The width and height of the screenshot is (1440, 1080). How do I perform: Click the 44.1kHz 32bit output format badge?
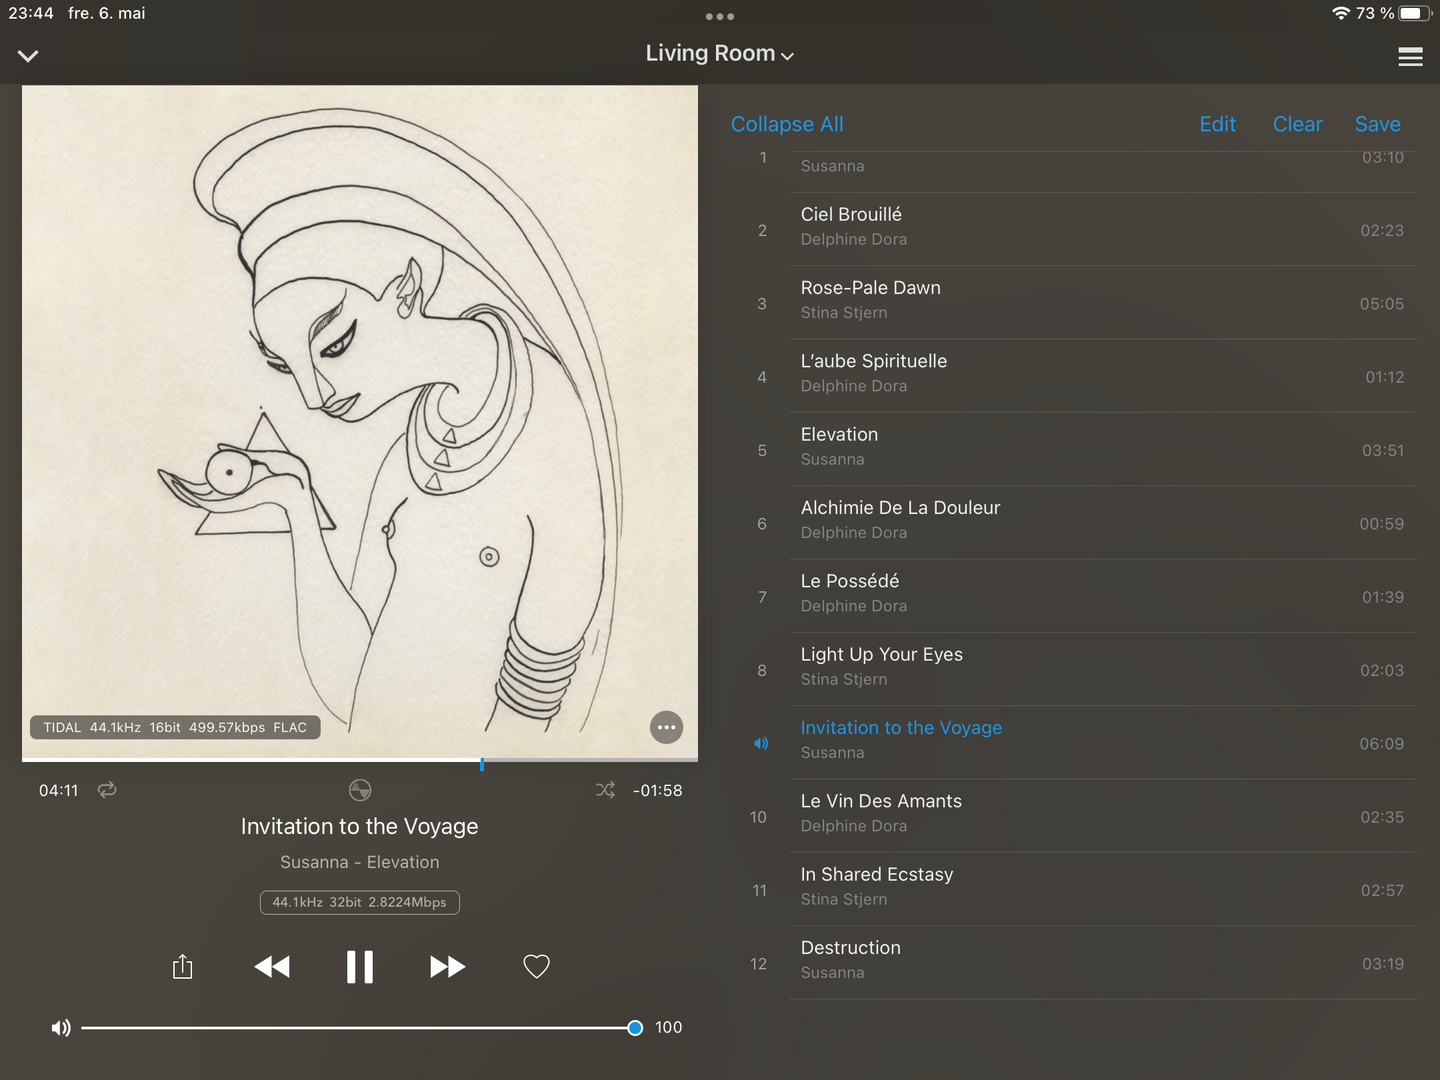[x=360, y=902]
